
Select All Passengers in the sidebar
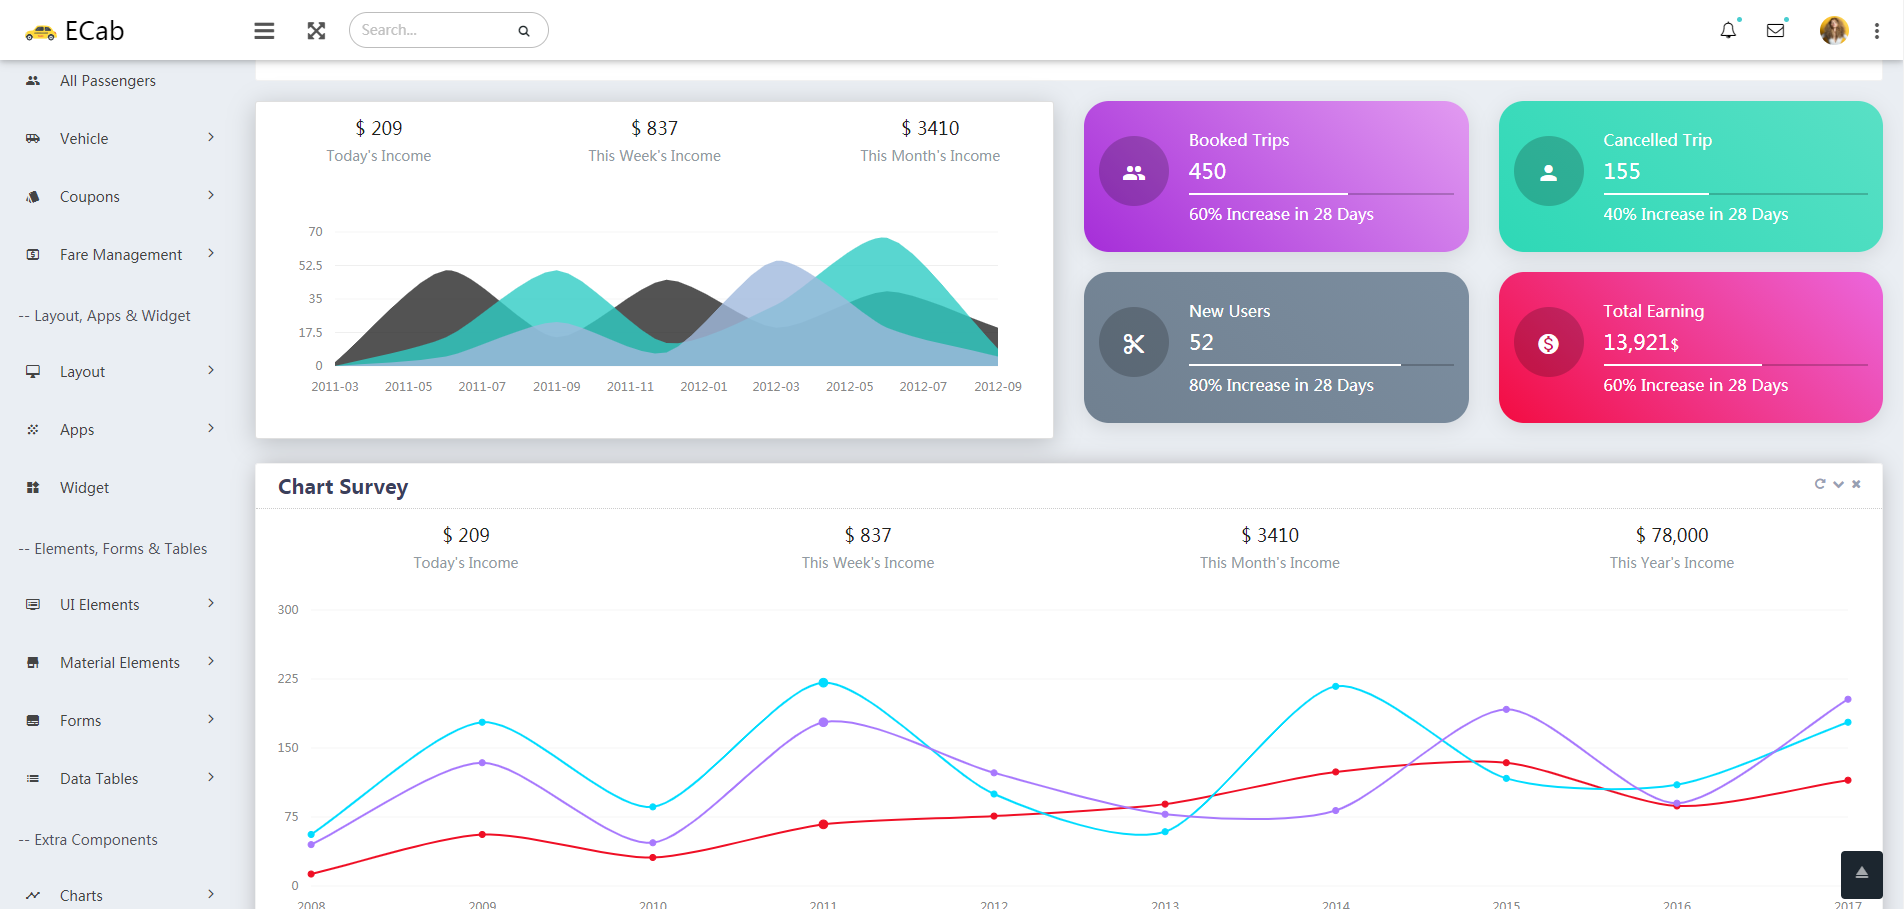108,80
